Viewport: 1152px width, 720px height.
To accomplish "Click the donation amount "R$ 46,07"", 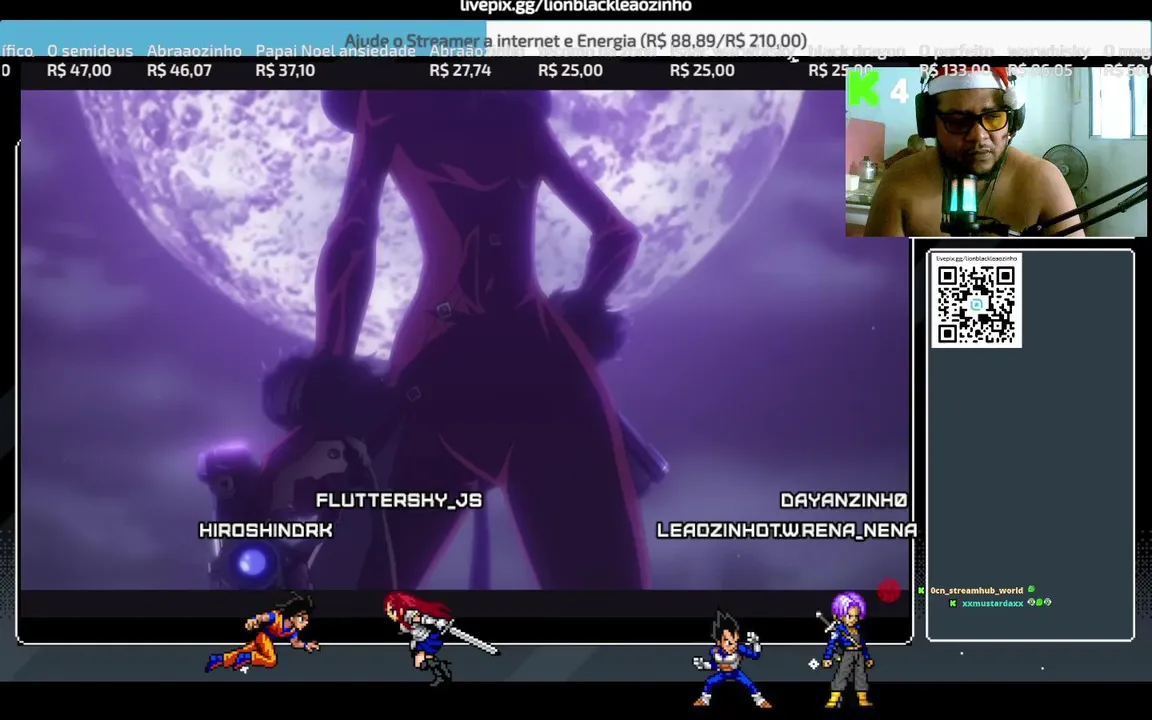I will coord(179,71).
